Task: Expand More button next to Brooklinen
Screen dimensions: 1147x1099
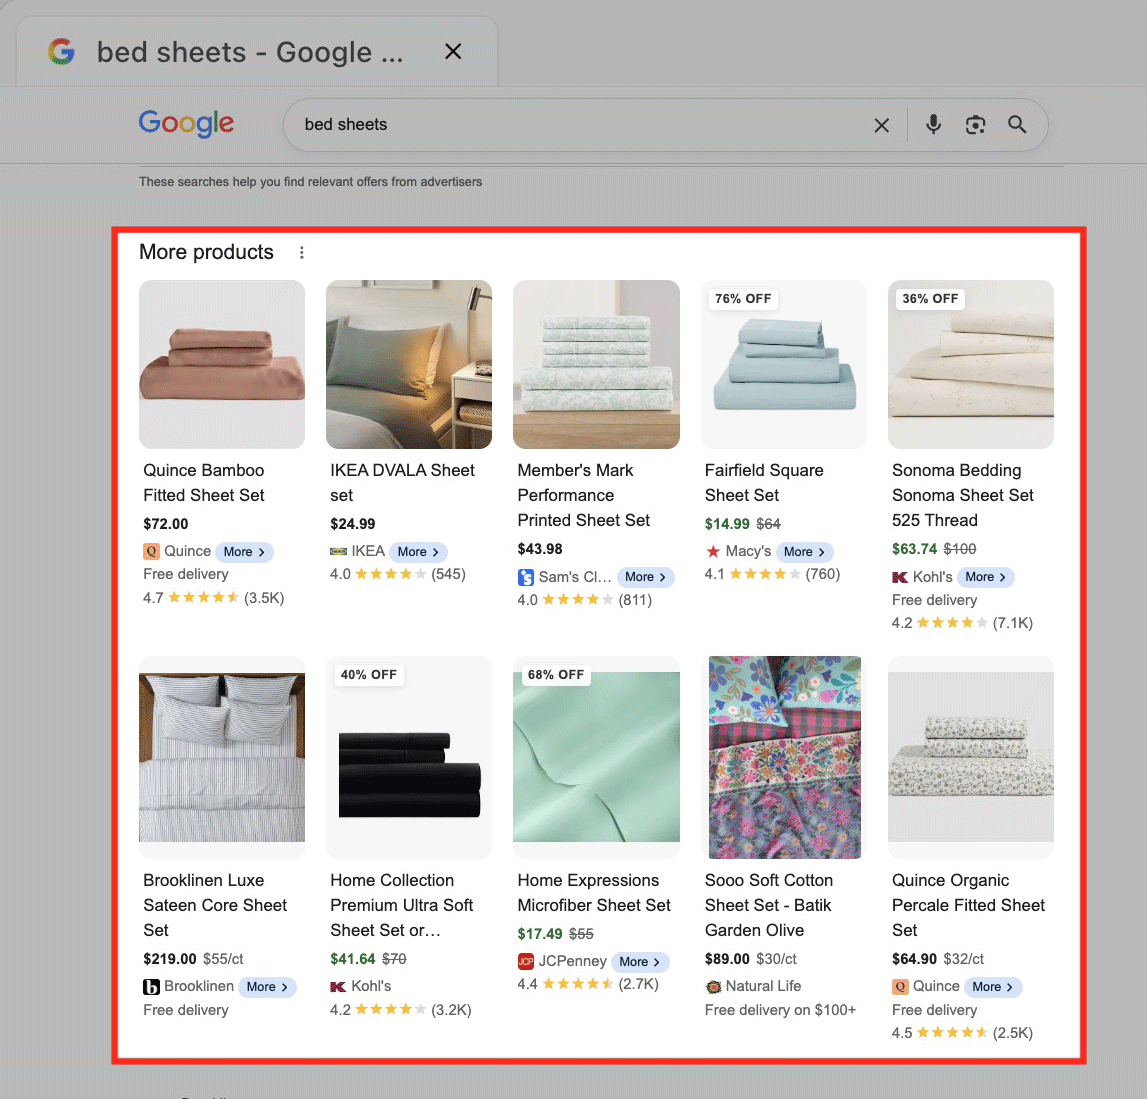Action: click(267, 986)
